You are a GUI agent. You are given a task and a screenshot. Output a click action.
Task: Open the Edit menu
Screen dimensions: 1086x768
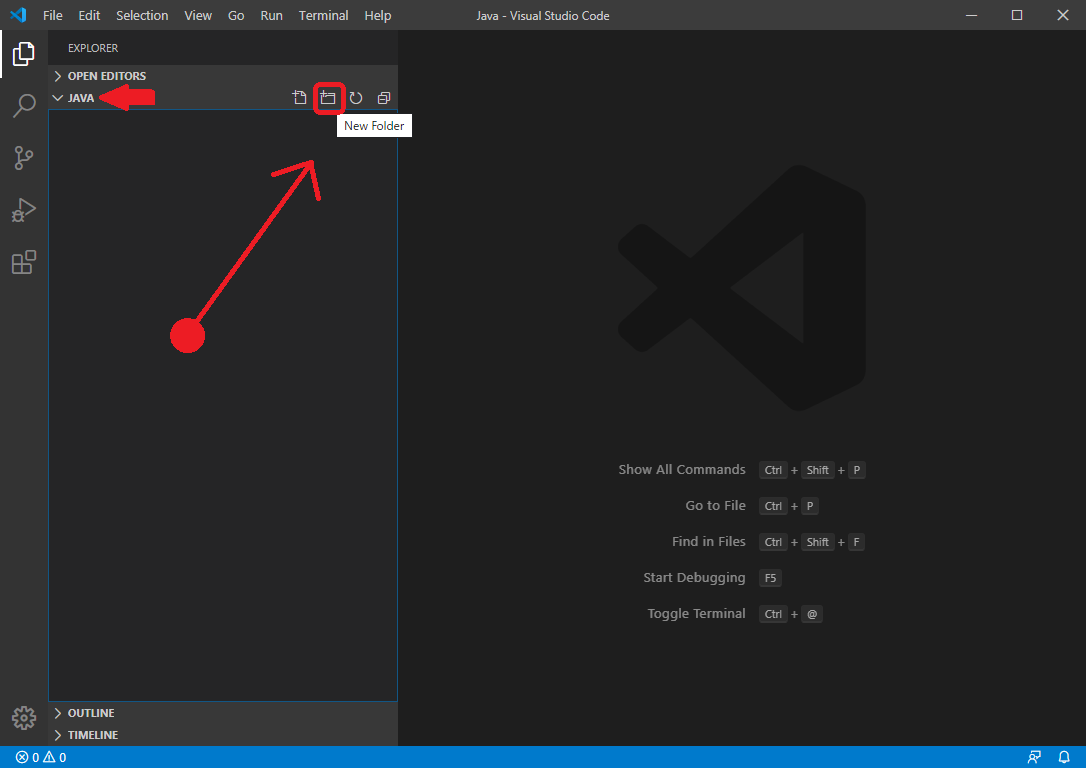coord(89,15)
